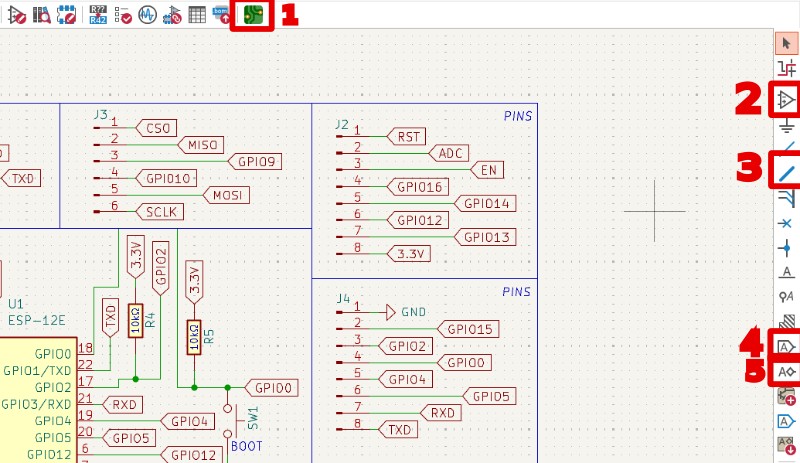The height and width of the screenshot is (463, 800).
Task: Select the MISO global label
Action: [201, 145]
